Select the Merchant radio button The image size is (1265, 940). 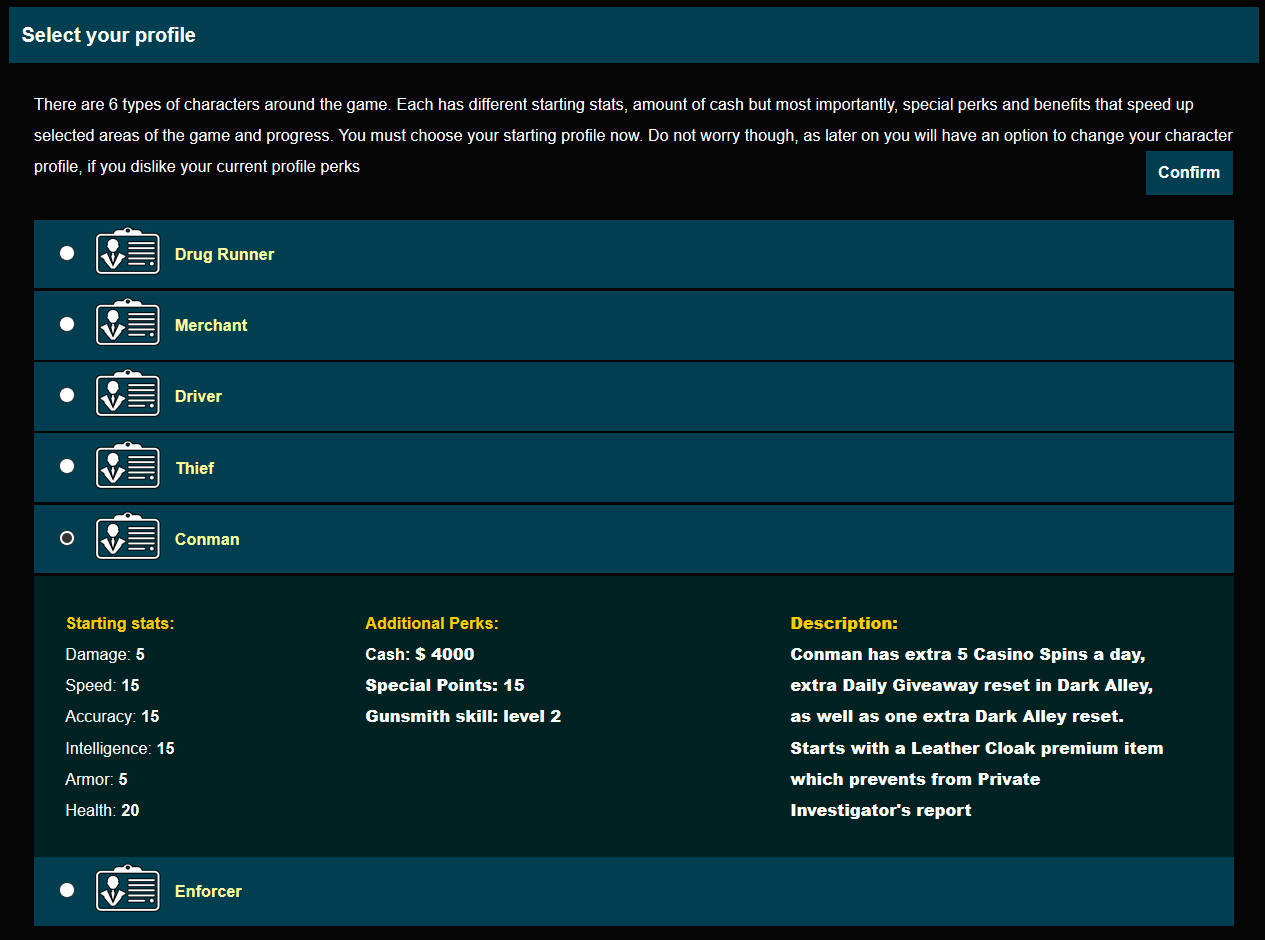(x=67, y=324)
